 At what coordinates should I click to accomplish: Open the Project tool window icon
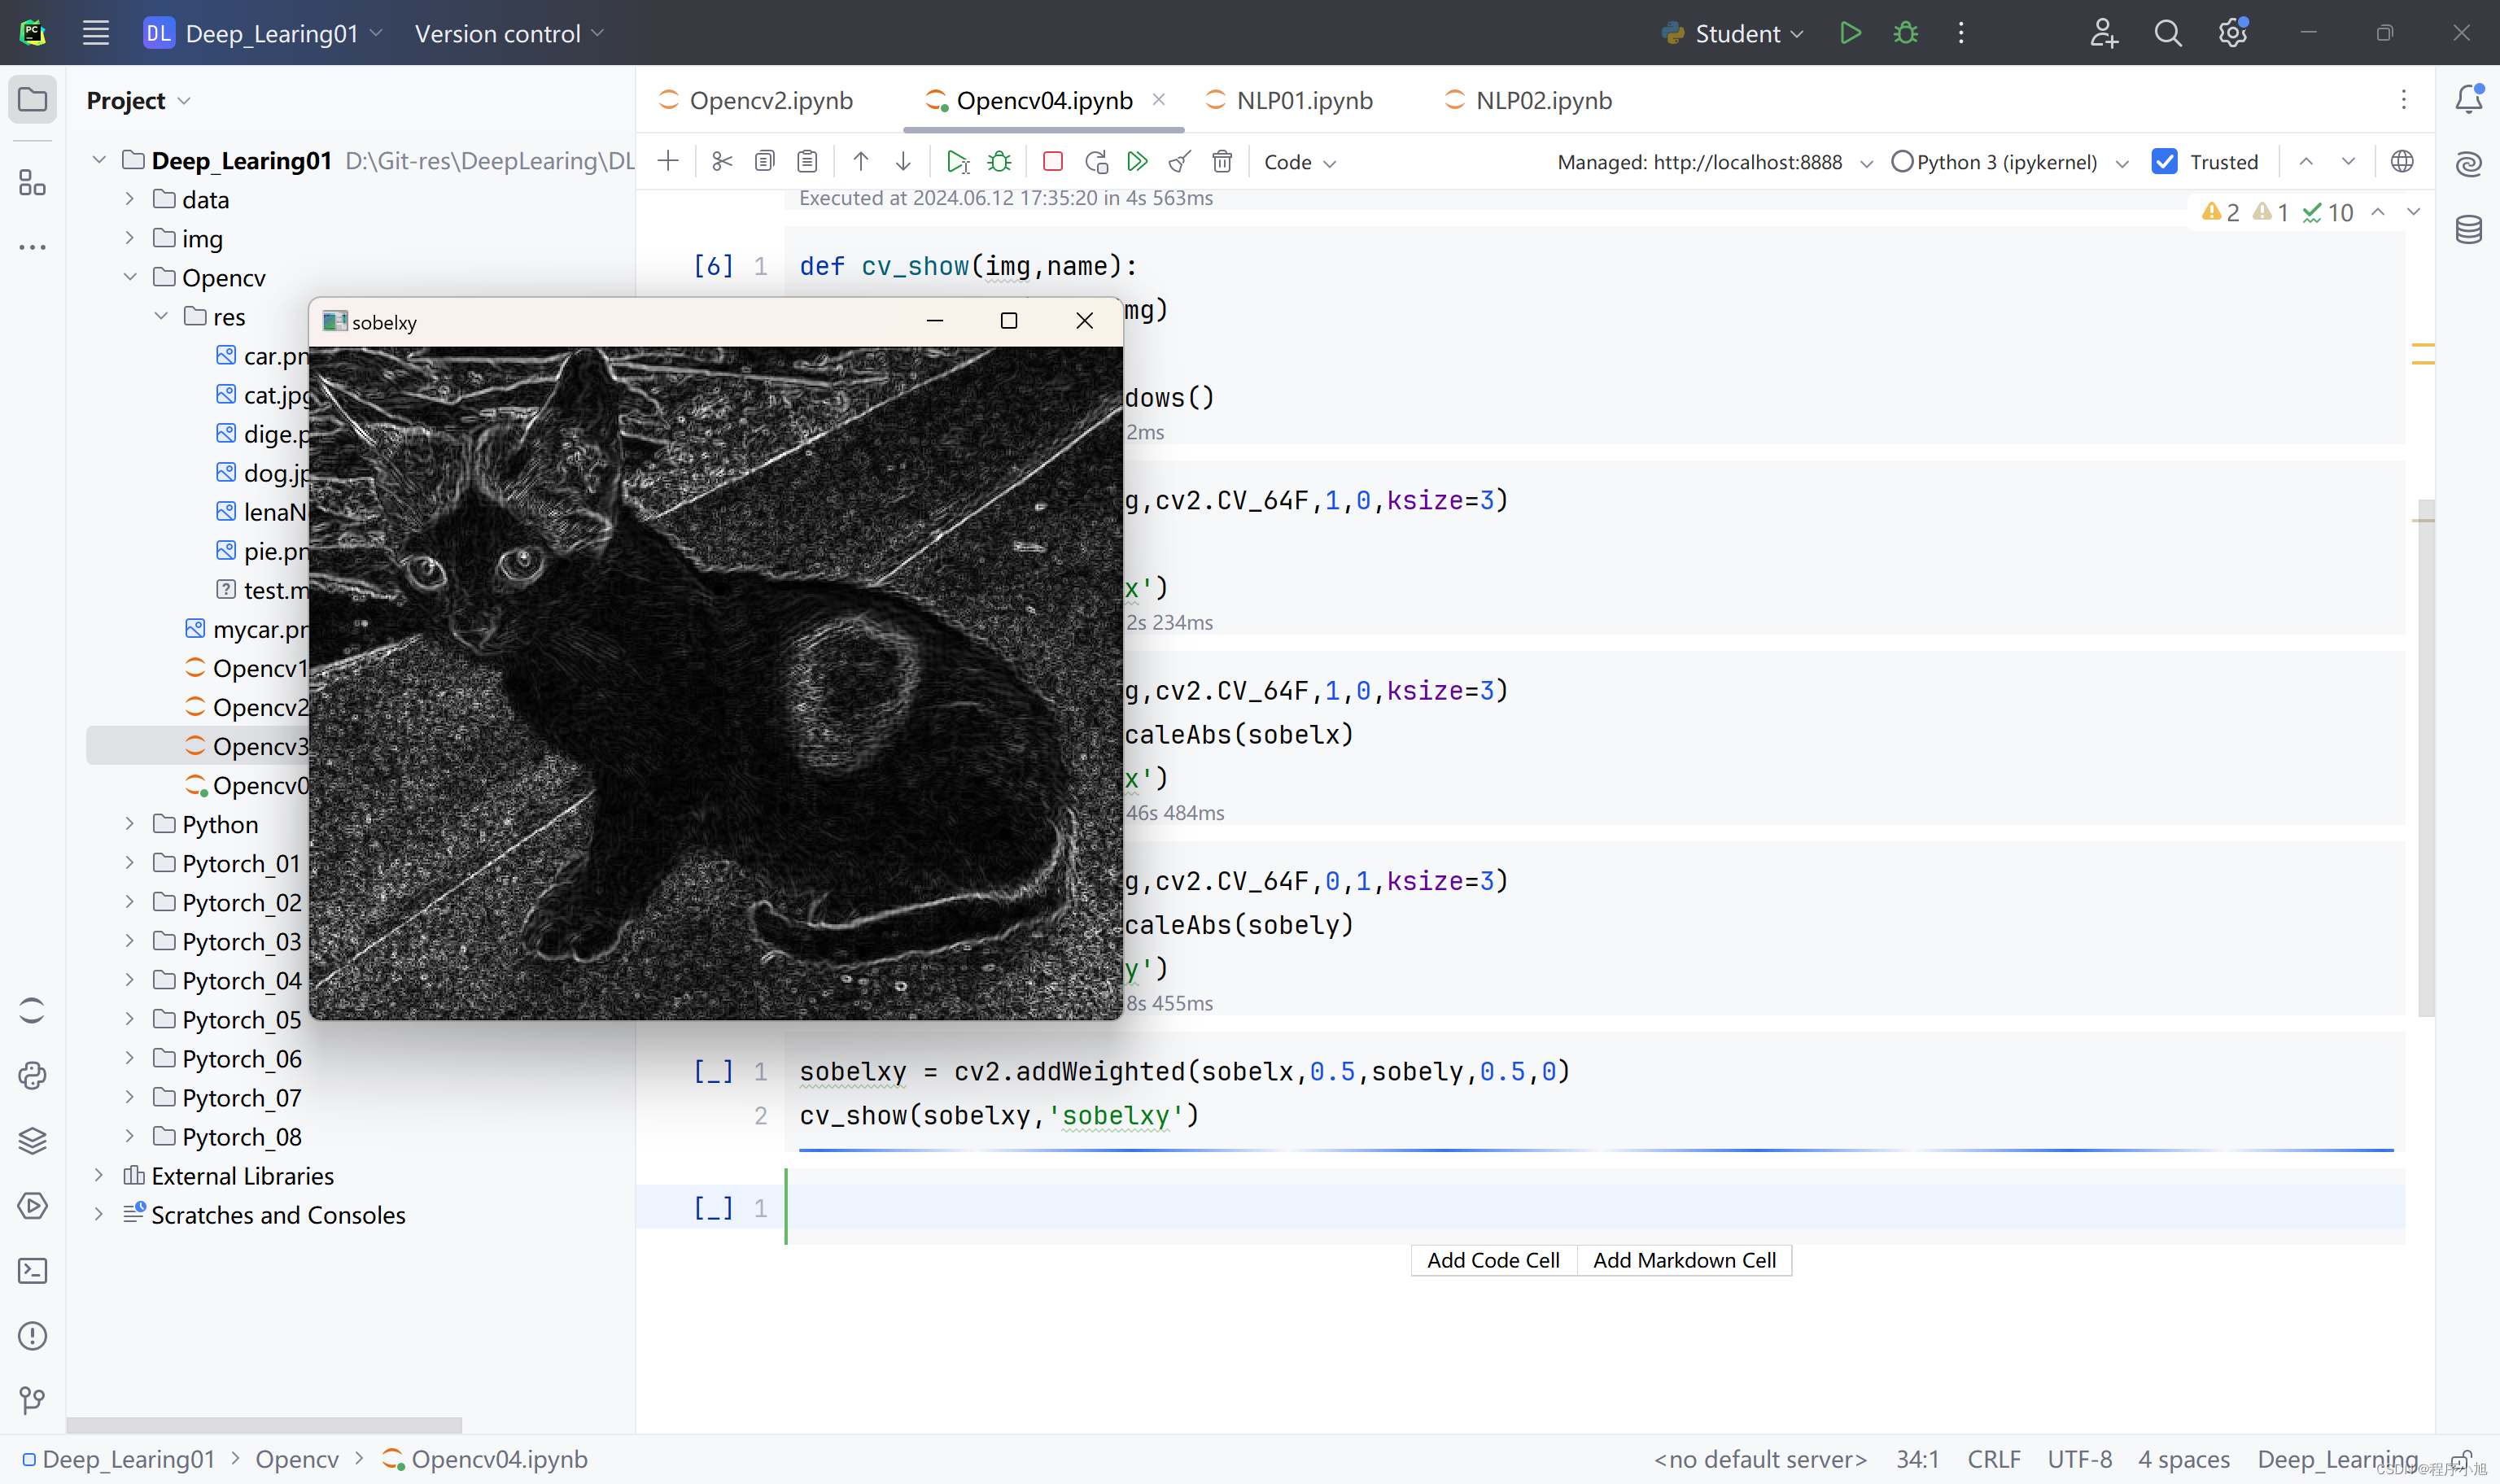(x=32, y=99)
